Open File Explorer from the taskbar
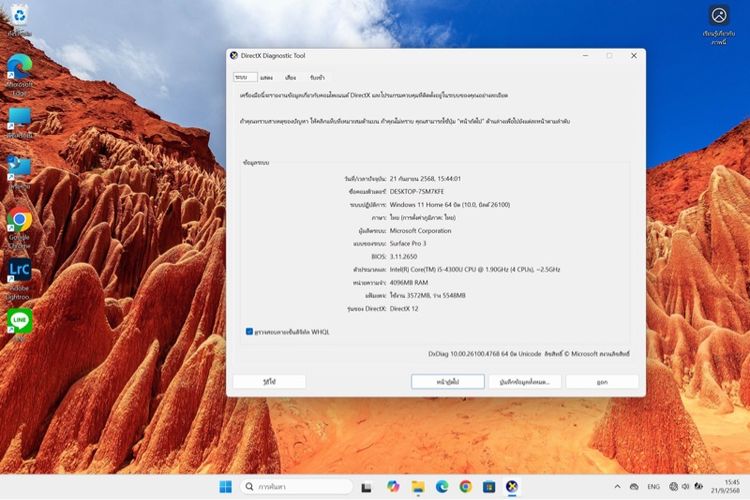Image resolution: width=750 pixels, height=500 pixels. click(x=418, y=487)
